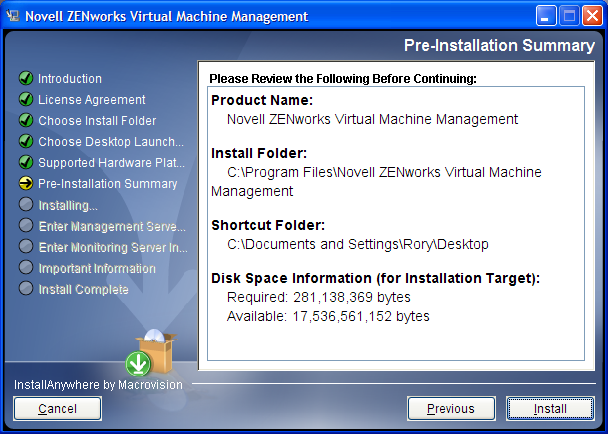This screenshot has width=608, height=434.
Task: Click the Disk Space Information heading
Action: click(375, 277)
